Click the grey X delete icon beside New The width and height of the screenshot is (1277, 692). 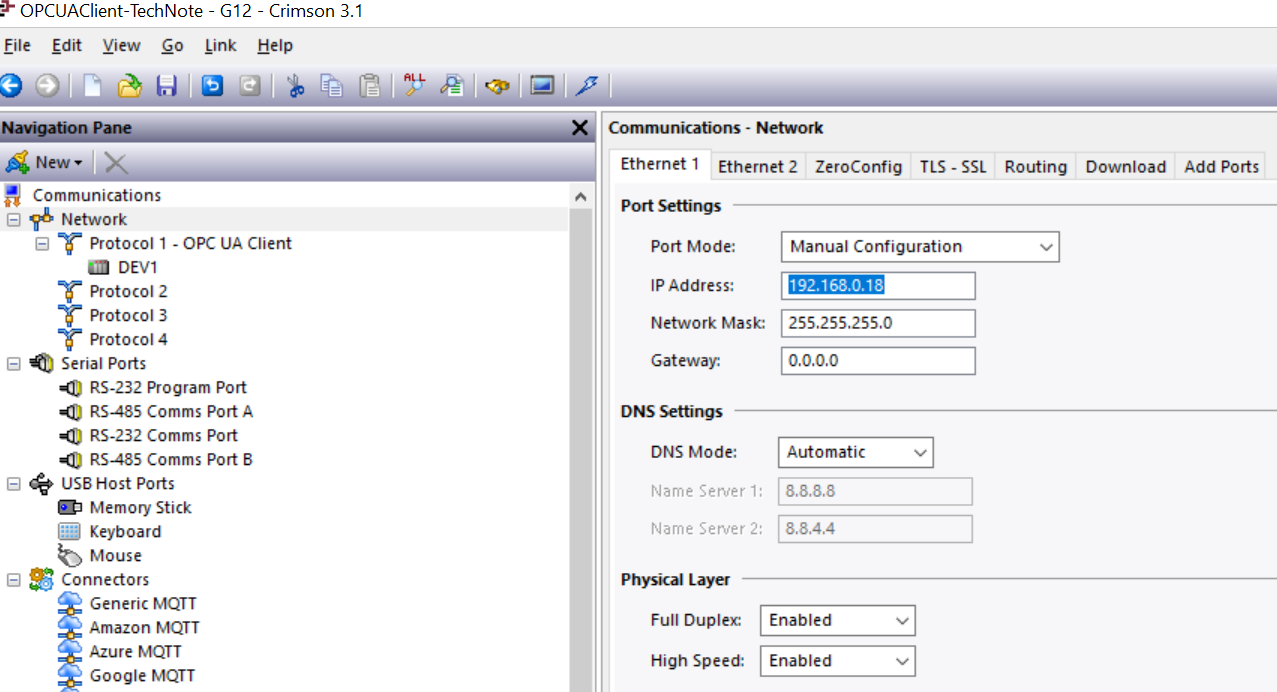pos(116,163)
